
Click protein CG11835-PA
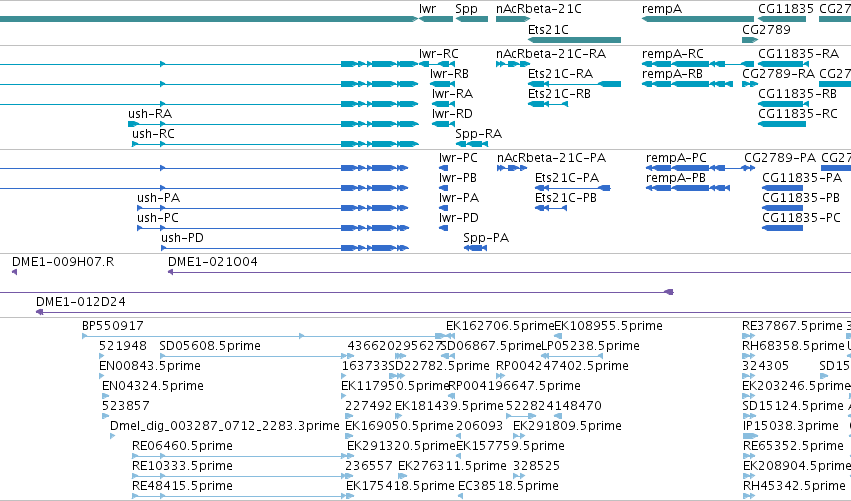[802, 178]
